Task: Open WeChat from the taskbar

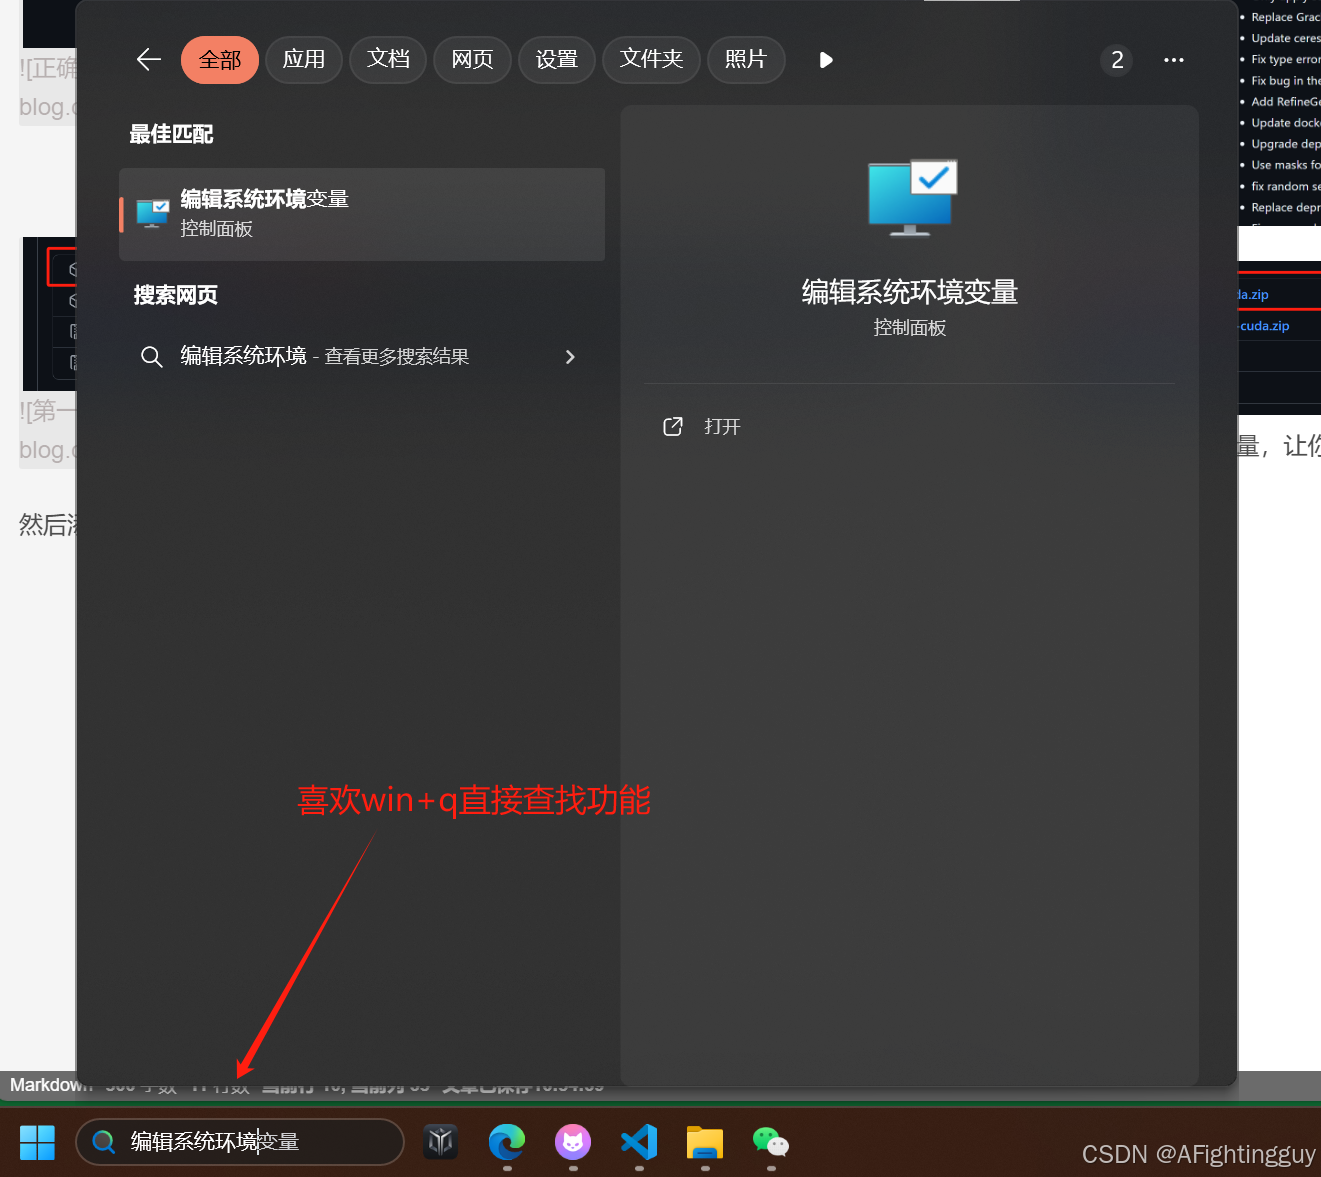Action: tap(770, 1143)
